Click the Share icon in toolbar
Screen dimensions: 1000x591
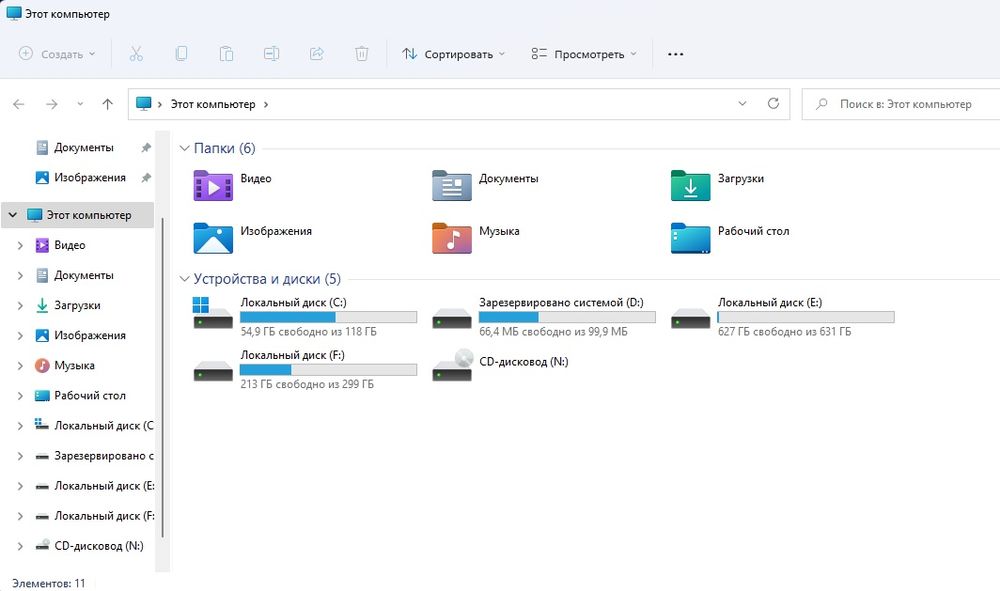point(316,54)
